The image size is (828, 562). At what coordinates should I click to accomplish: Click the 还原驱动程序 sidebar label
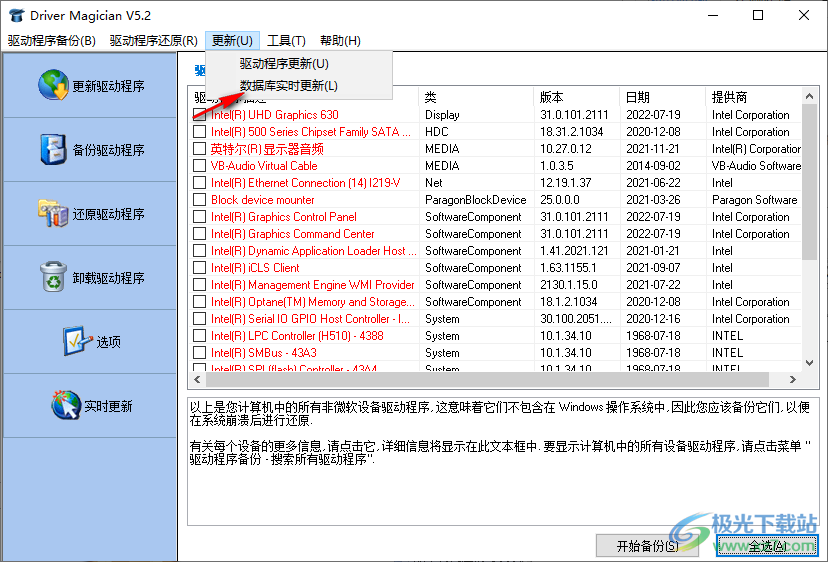pos(108,214)
